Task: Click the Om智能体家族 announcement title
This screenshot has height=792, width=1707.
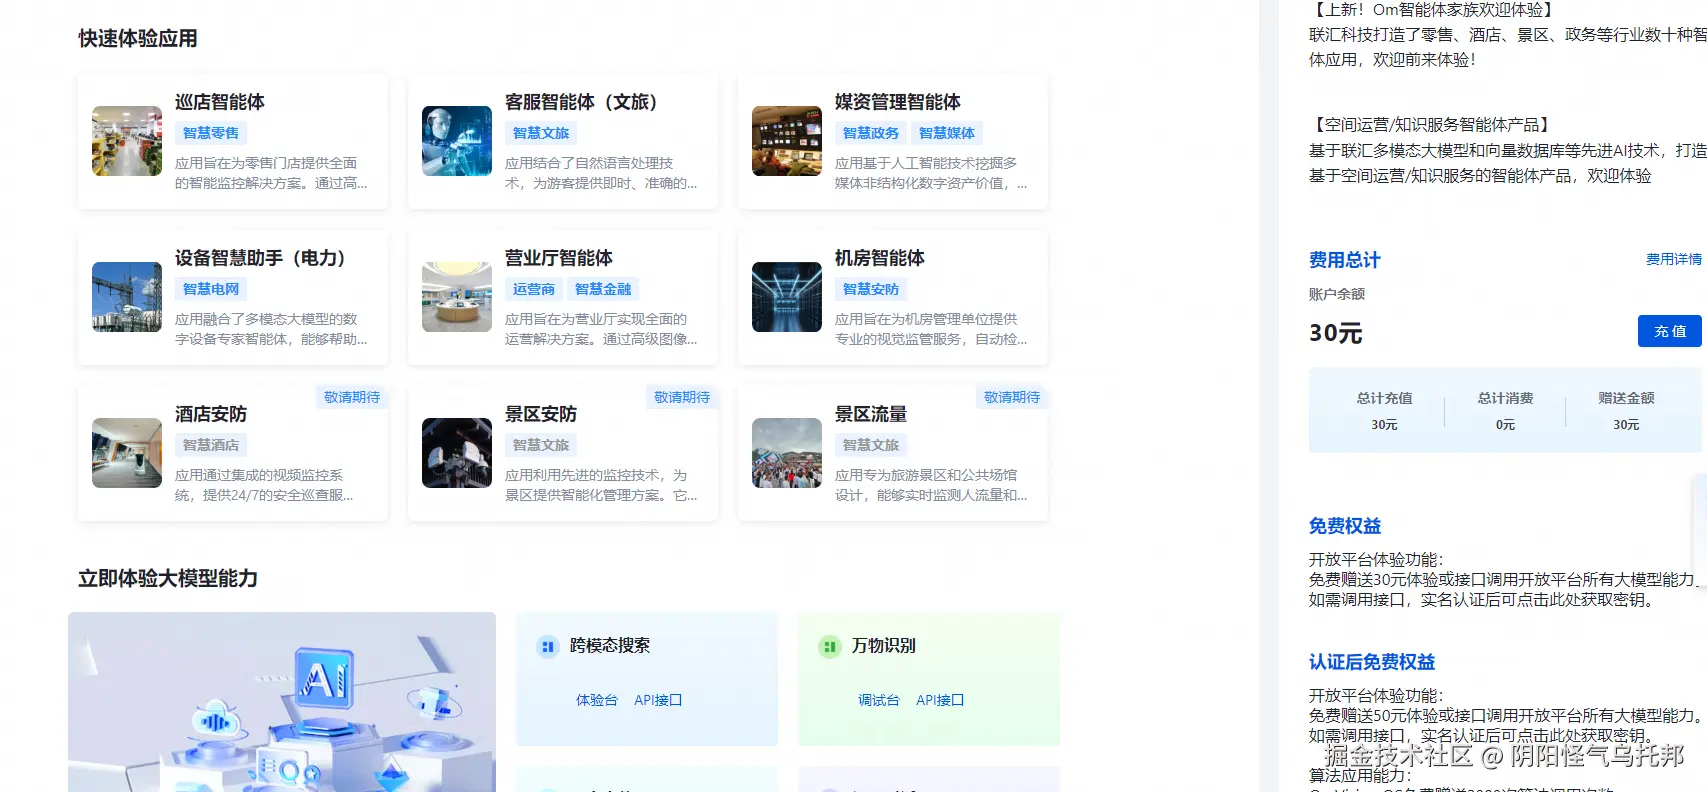Action: click(1434, 10)
